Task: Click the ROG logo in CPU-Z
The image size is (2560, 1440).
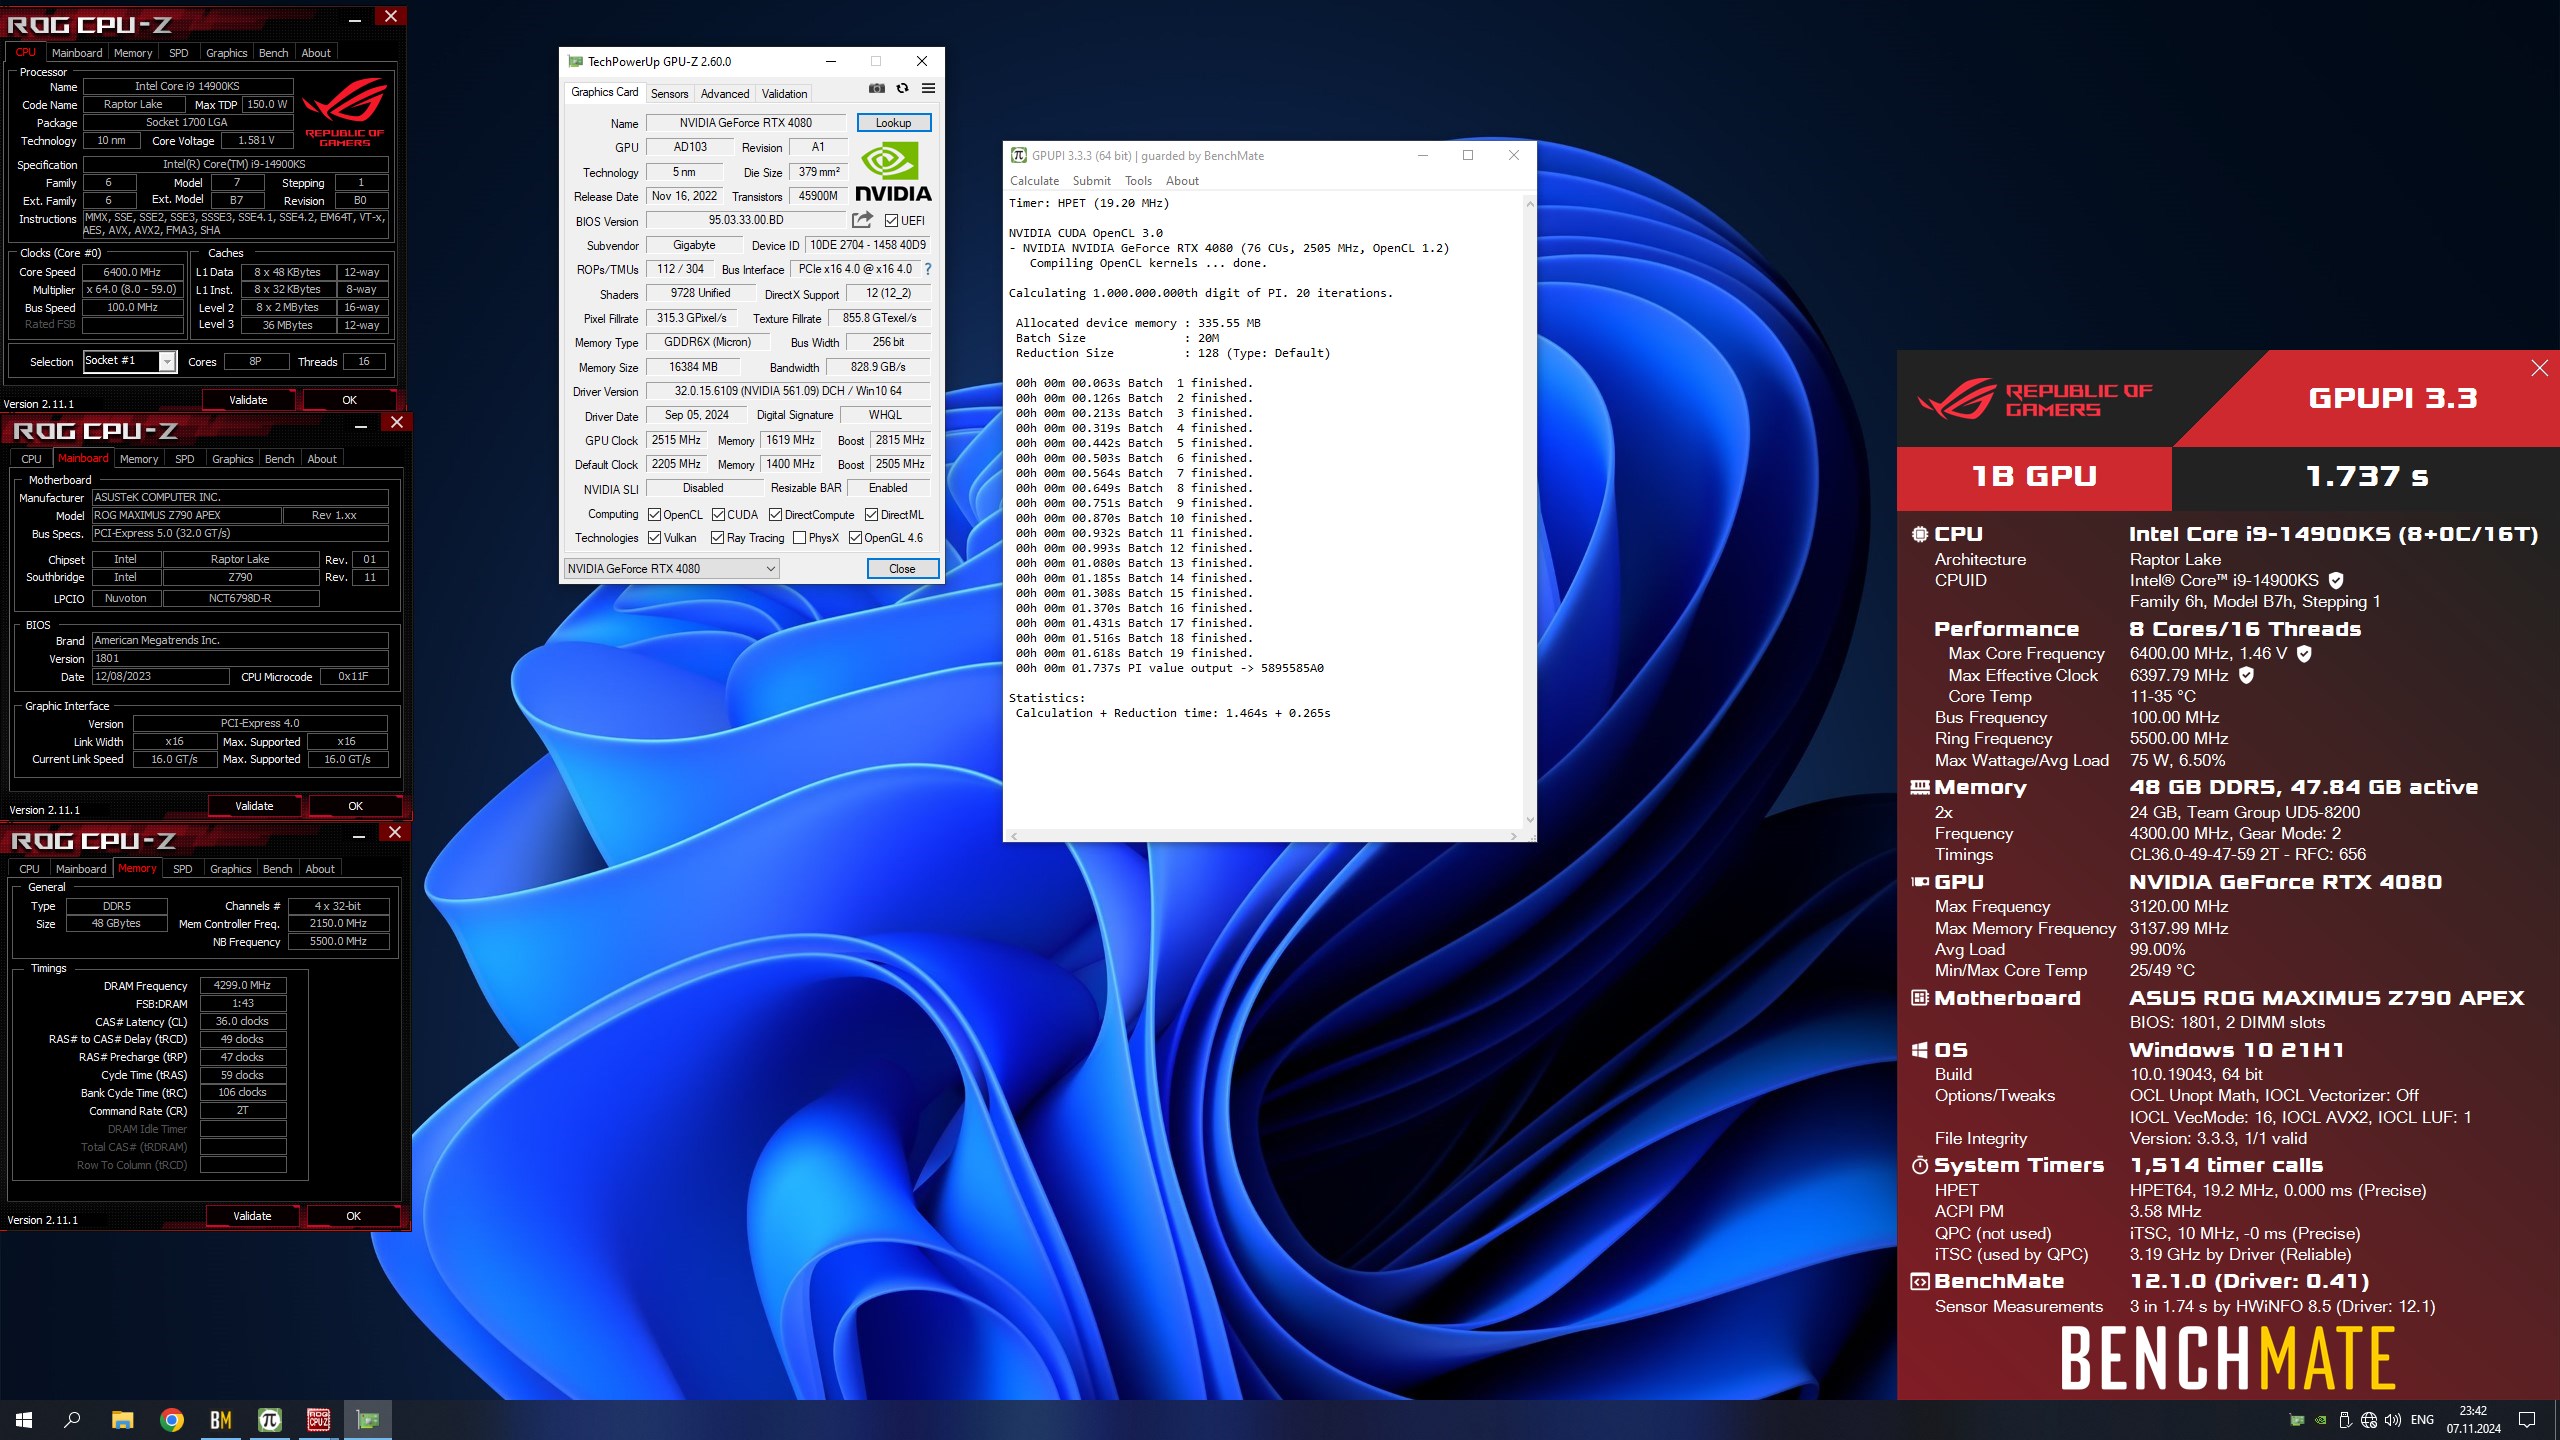Action: 344,113
